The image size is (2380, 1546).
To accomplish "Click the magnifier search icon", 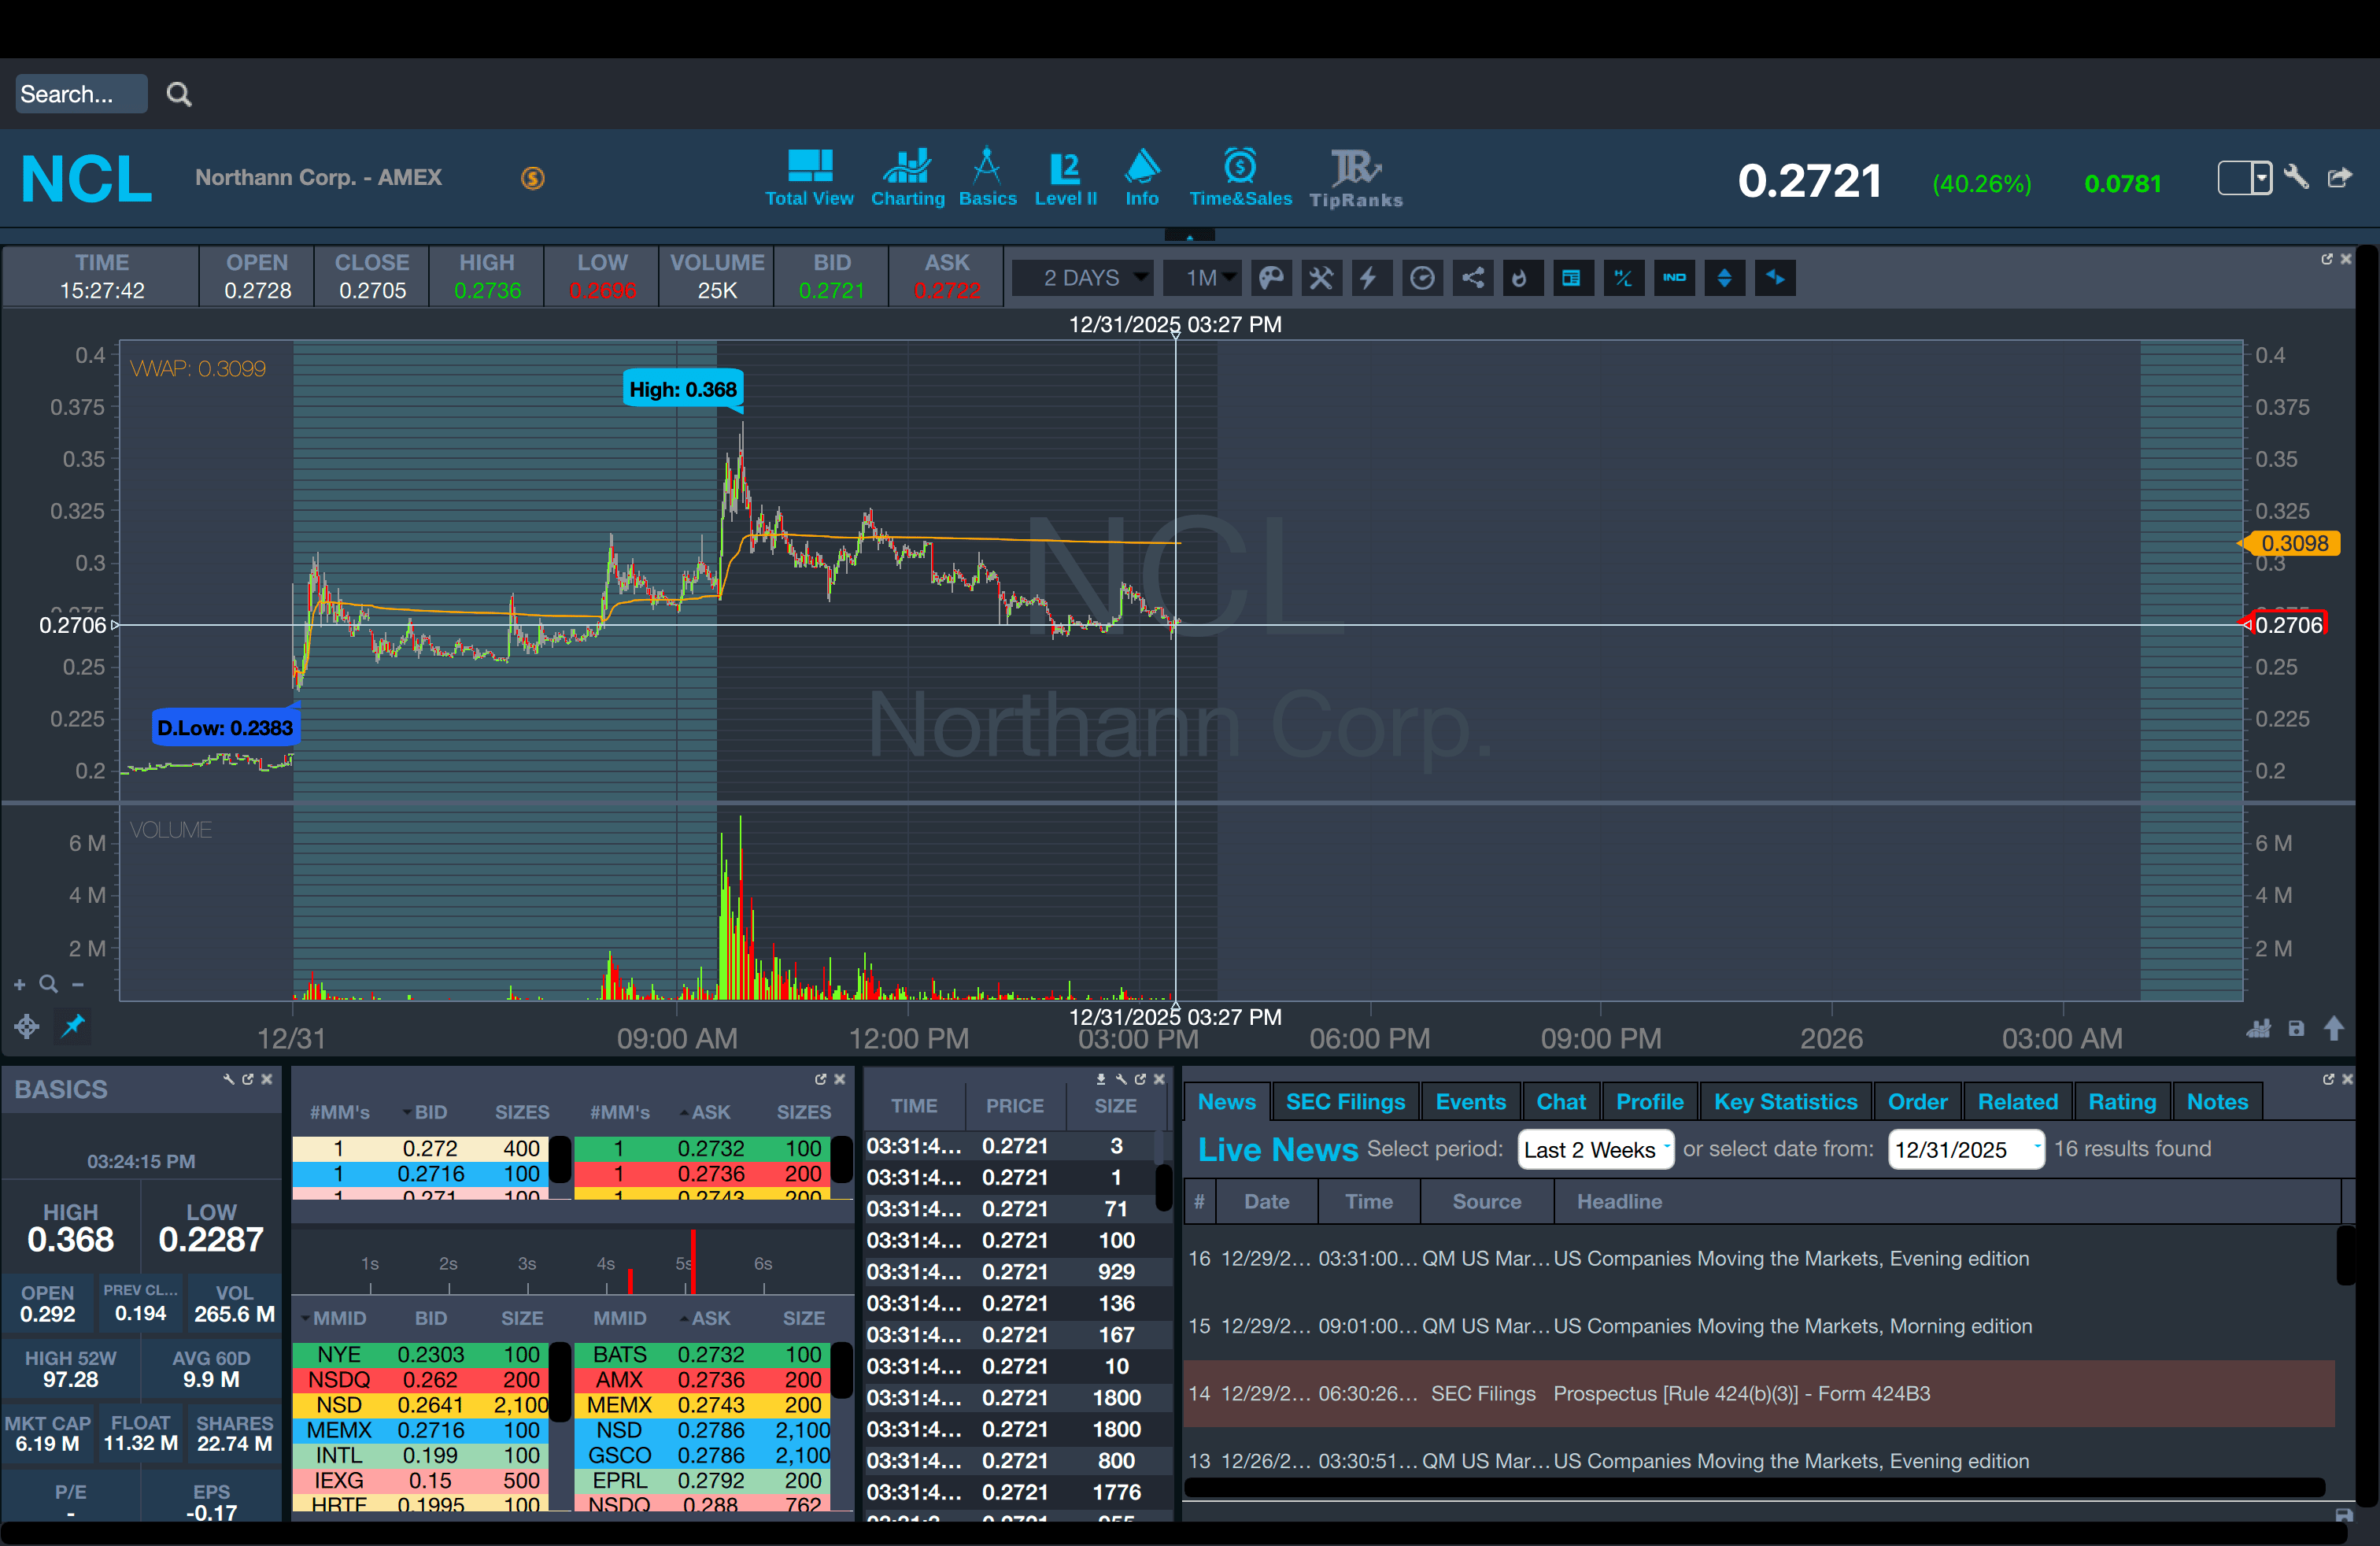I will coord(179,94).
